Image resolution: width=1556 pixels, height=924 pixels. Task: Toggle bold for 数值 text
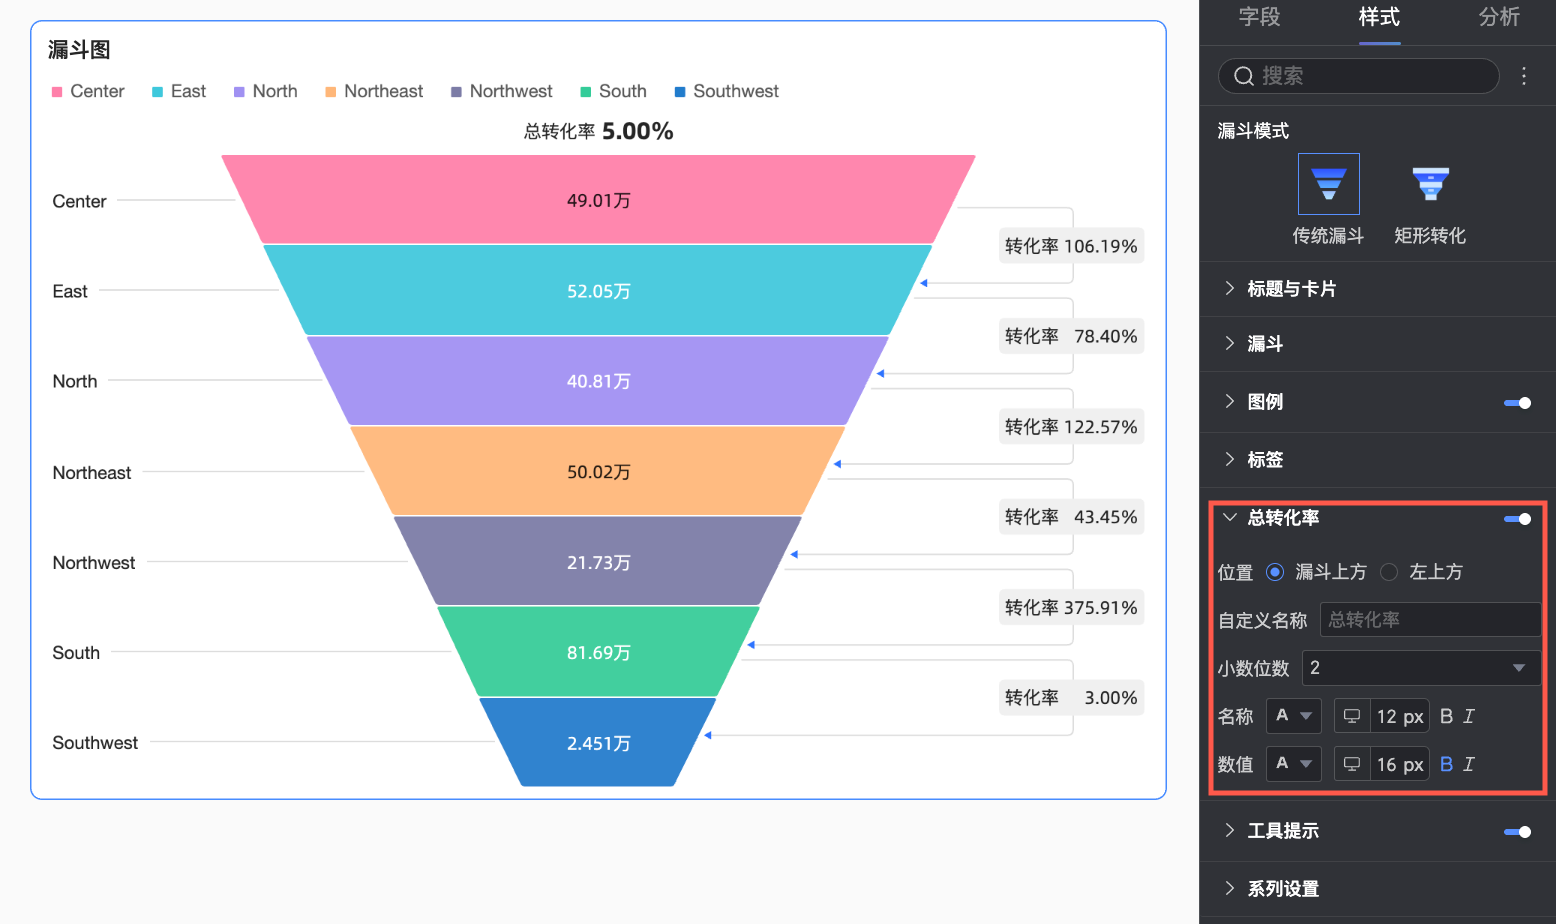pos(1446,764)
